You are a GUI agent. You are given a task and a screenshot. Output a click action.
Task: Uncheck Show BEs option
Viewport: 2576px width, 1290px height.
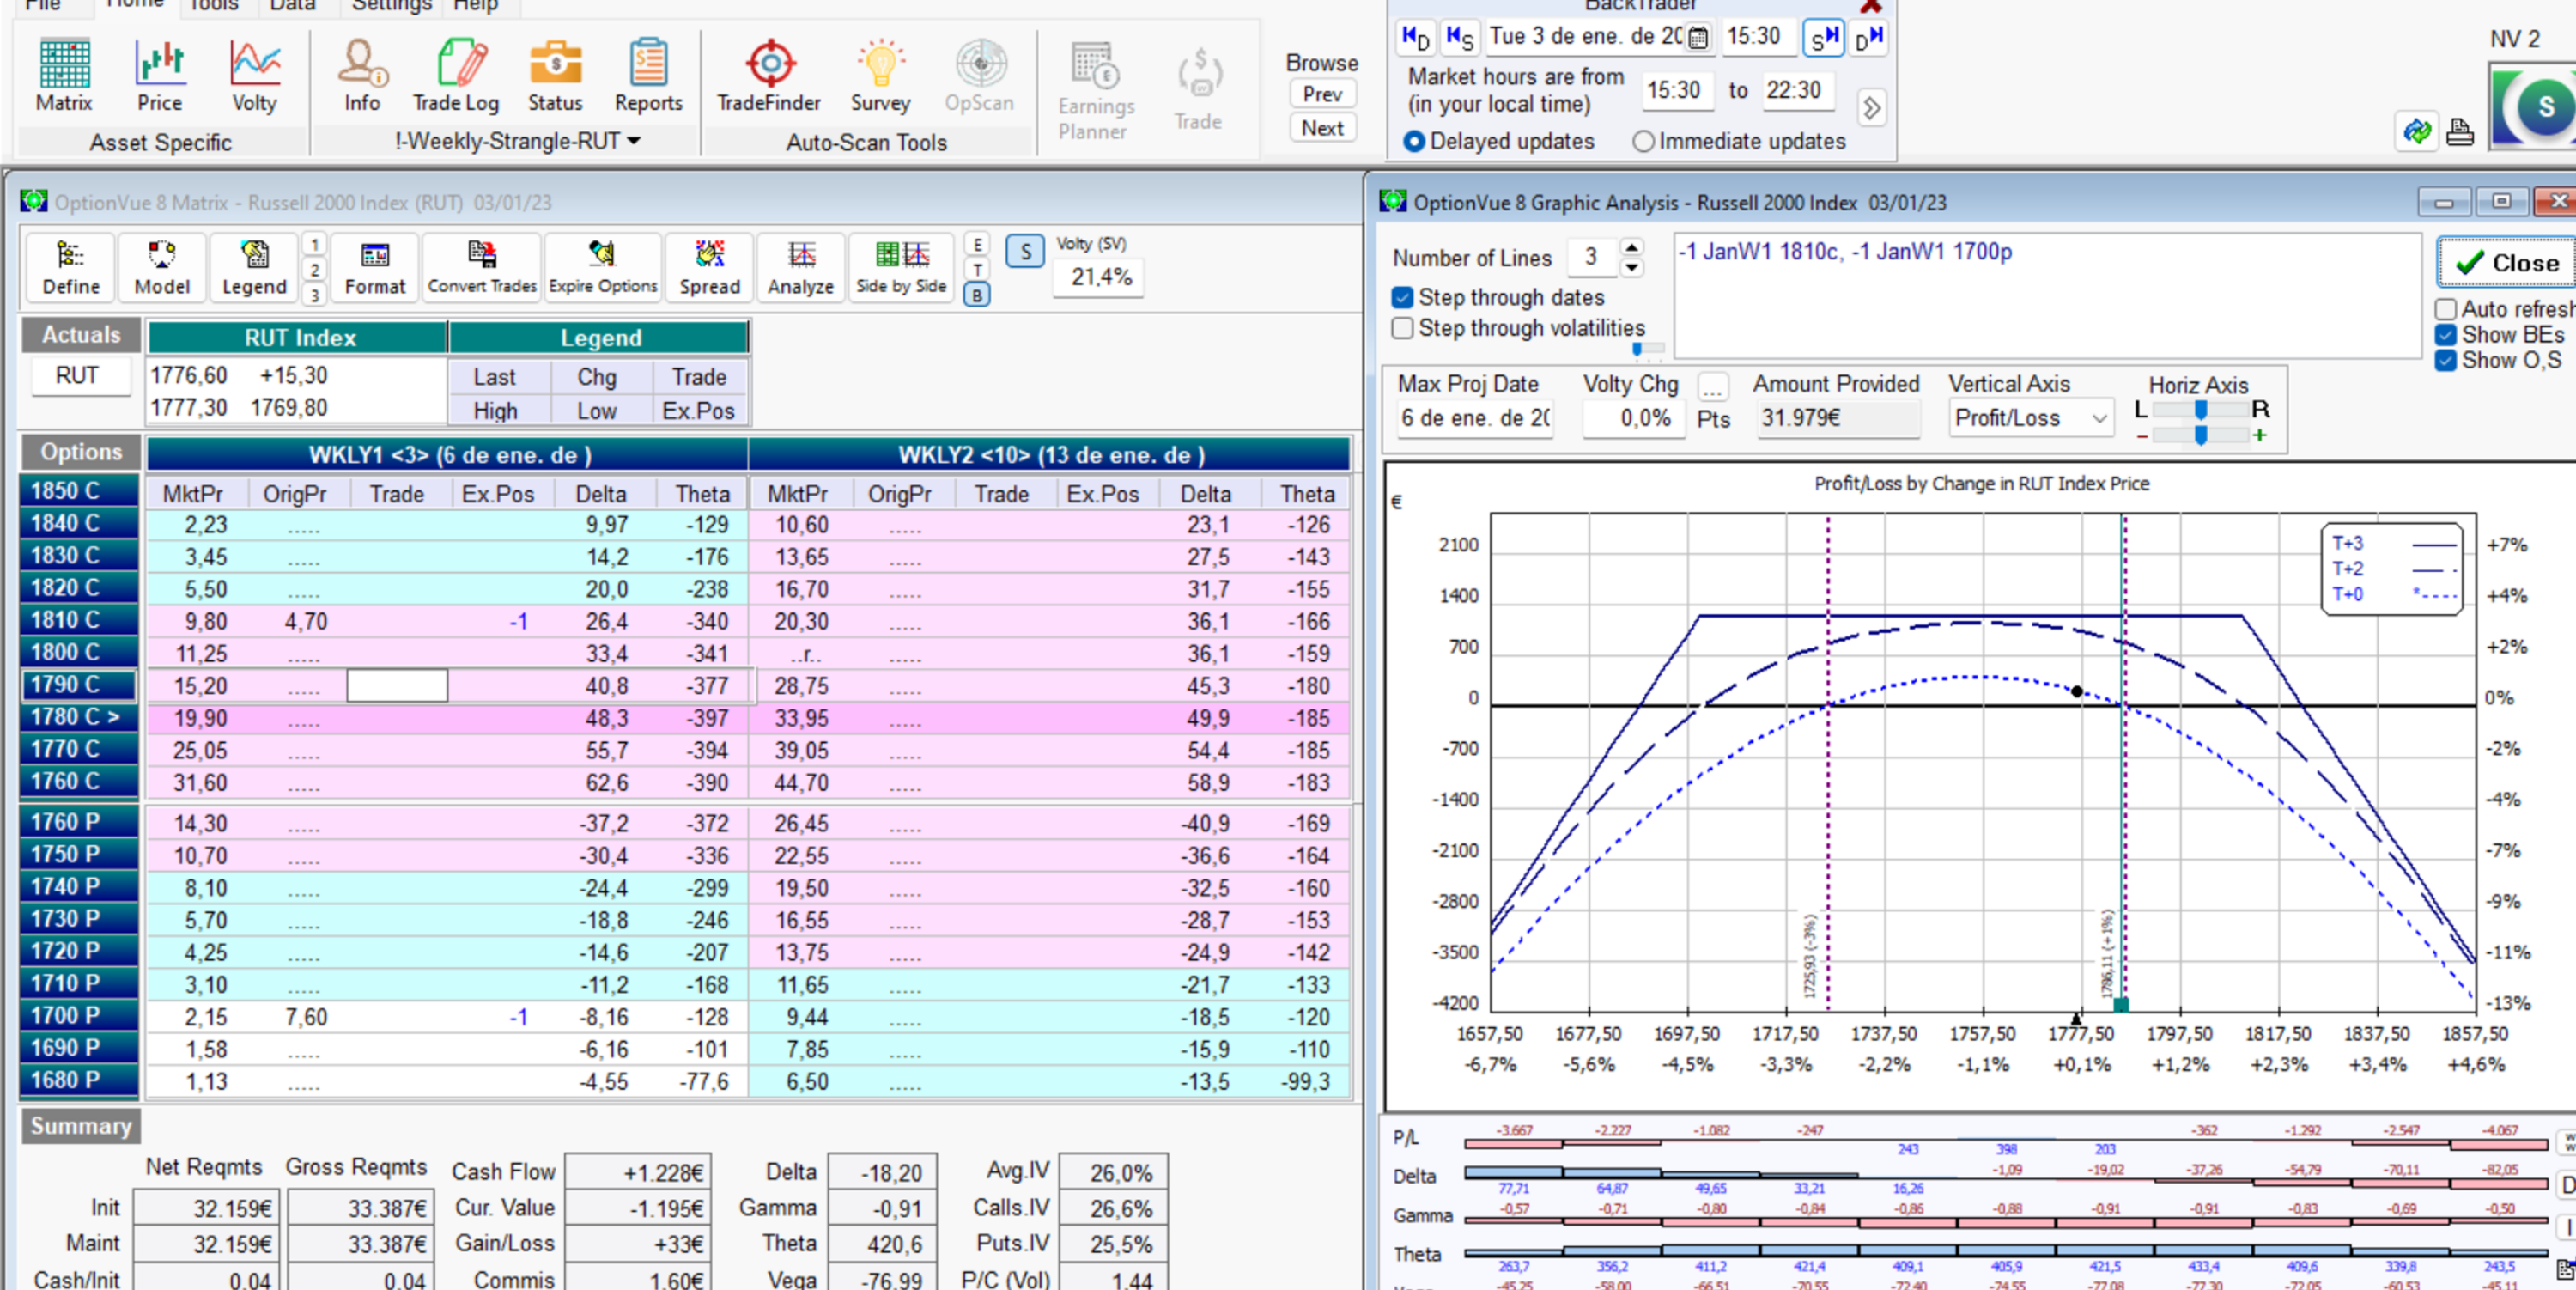pos(2446,335)
